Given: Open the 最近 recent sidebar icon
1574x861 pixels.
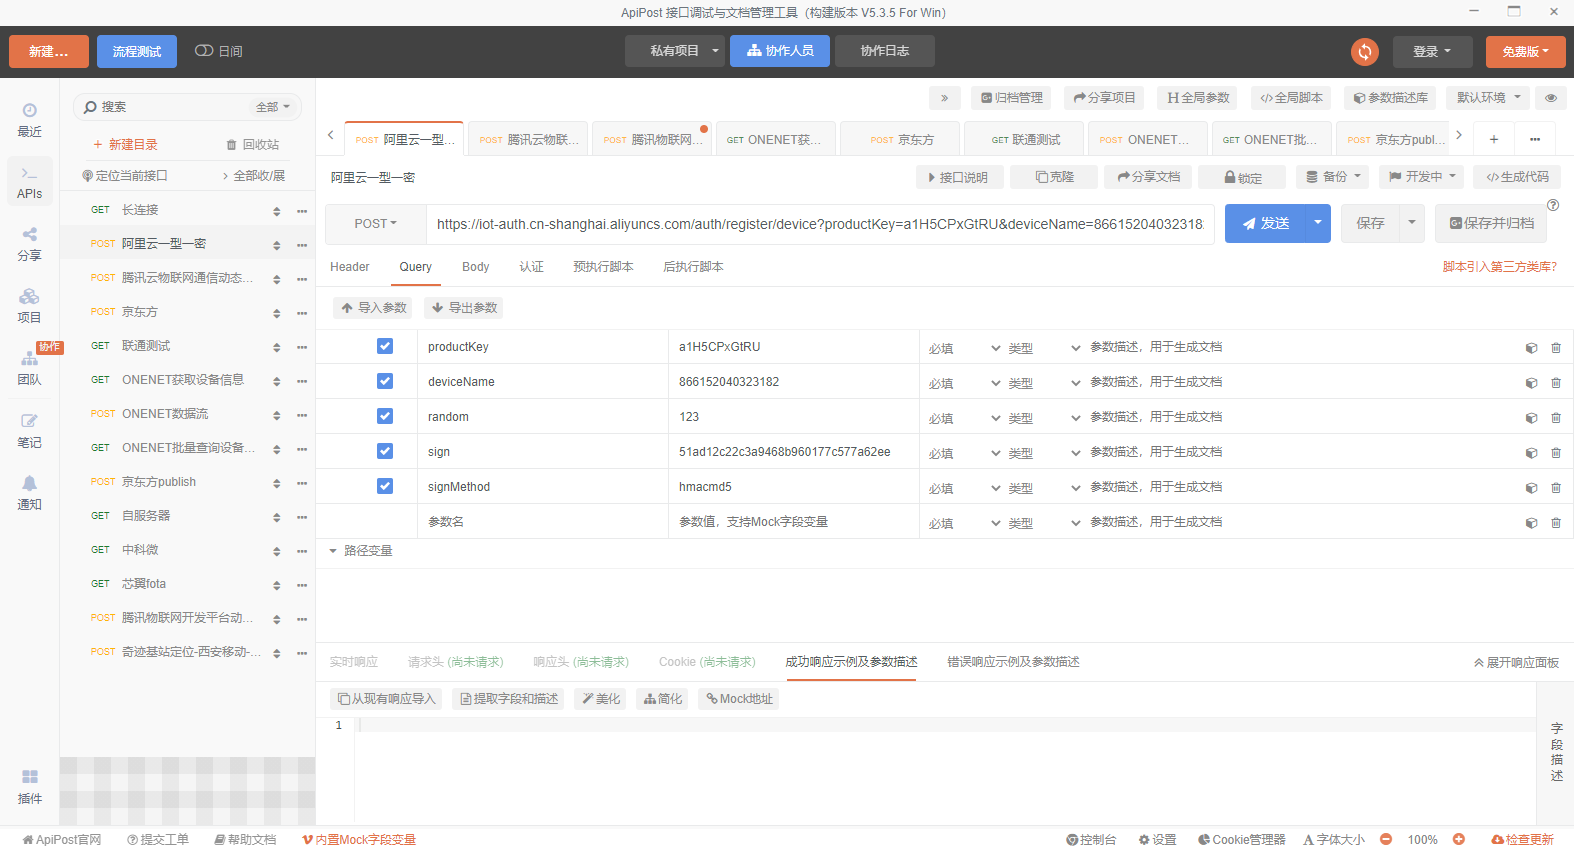Looking at the screenshot, I should tap(29, 119).
